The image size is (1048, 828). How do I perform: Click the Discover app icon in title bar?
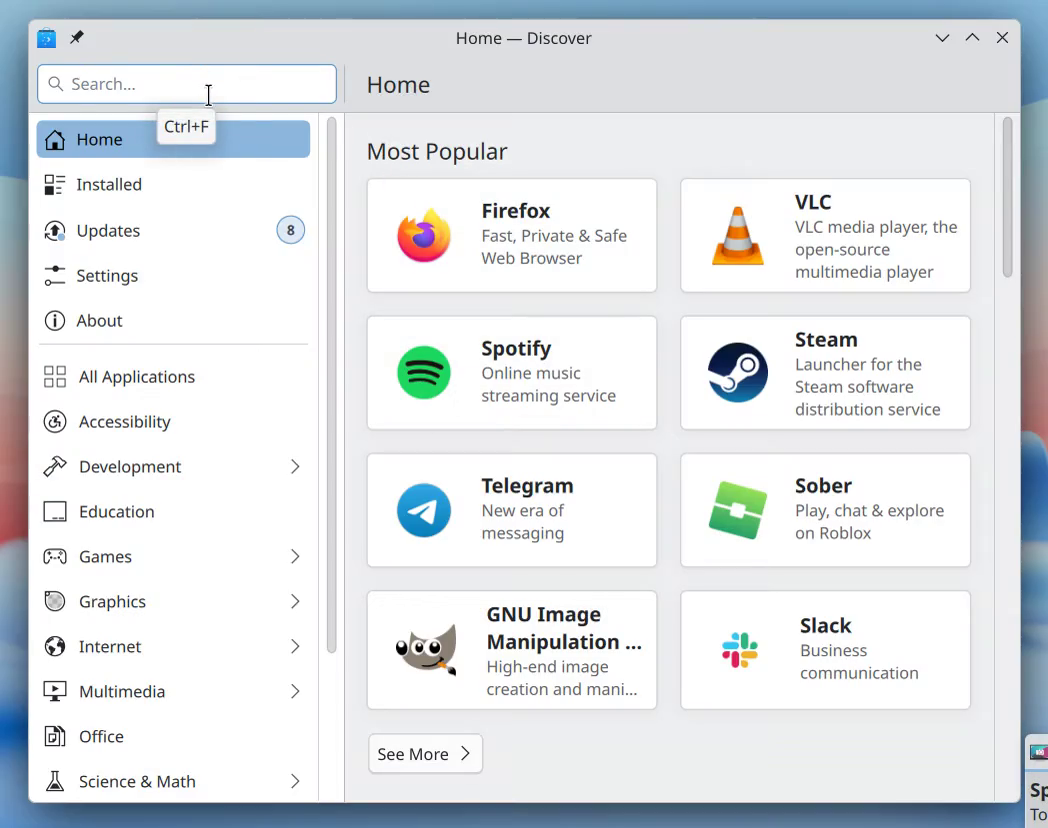46,38
